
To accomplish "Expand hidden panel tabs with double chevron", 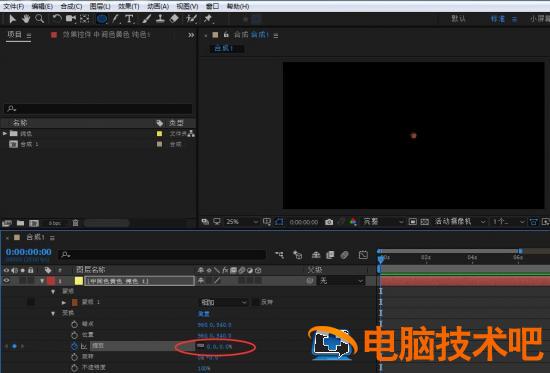I will pos(191,35).
